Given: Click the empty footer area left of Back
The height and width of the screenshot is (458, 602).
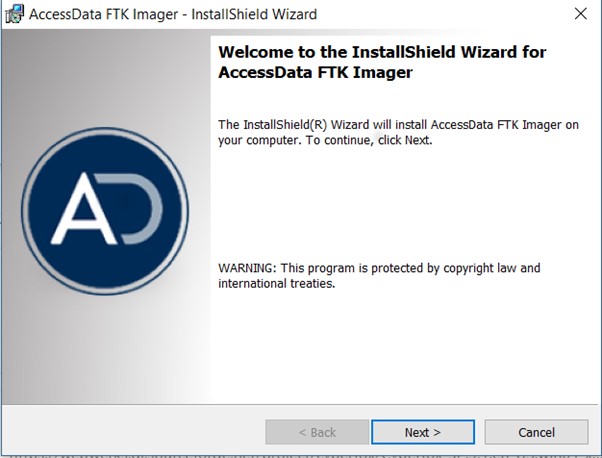Looking at the screenshot, I should pos(130,432).
